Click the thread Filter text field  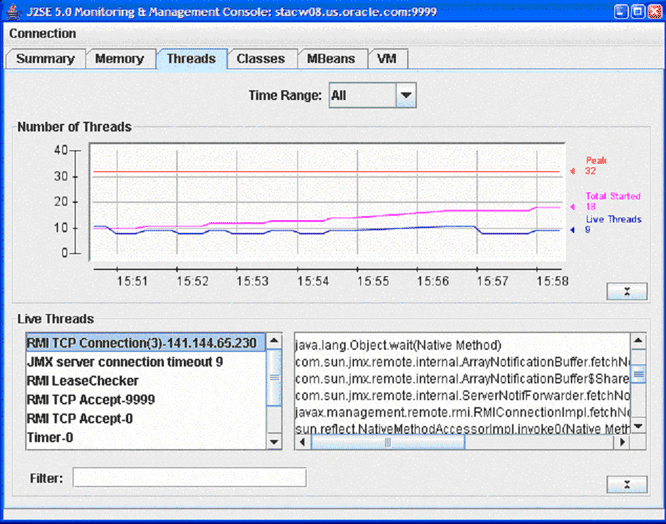coord(189,478)
